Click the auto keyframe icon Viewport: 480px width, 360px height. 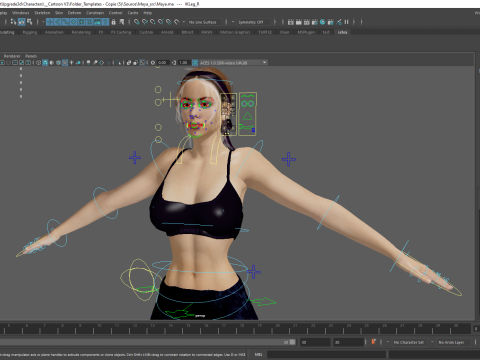[373, 342]
